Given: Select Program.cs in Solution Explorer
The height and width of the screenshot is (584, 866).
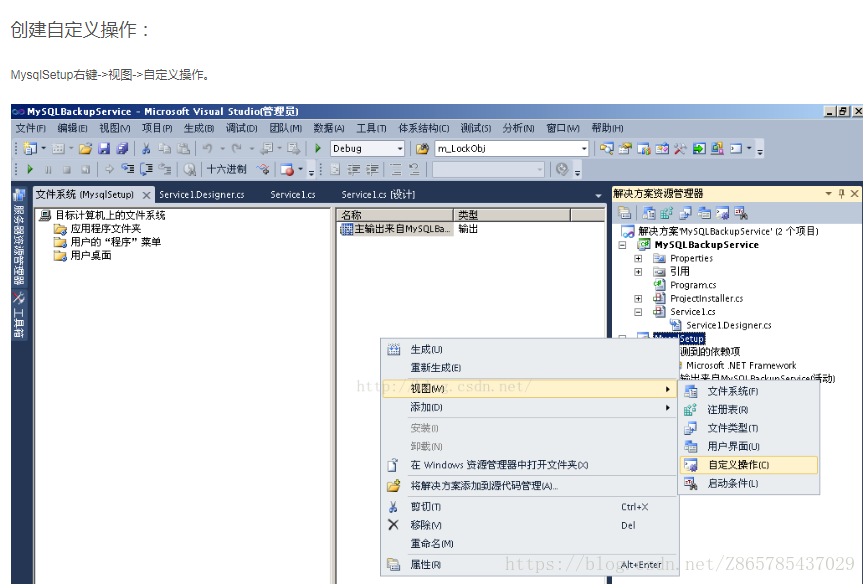Looking at the screenshot, I should coord(693,285).
